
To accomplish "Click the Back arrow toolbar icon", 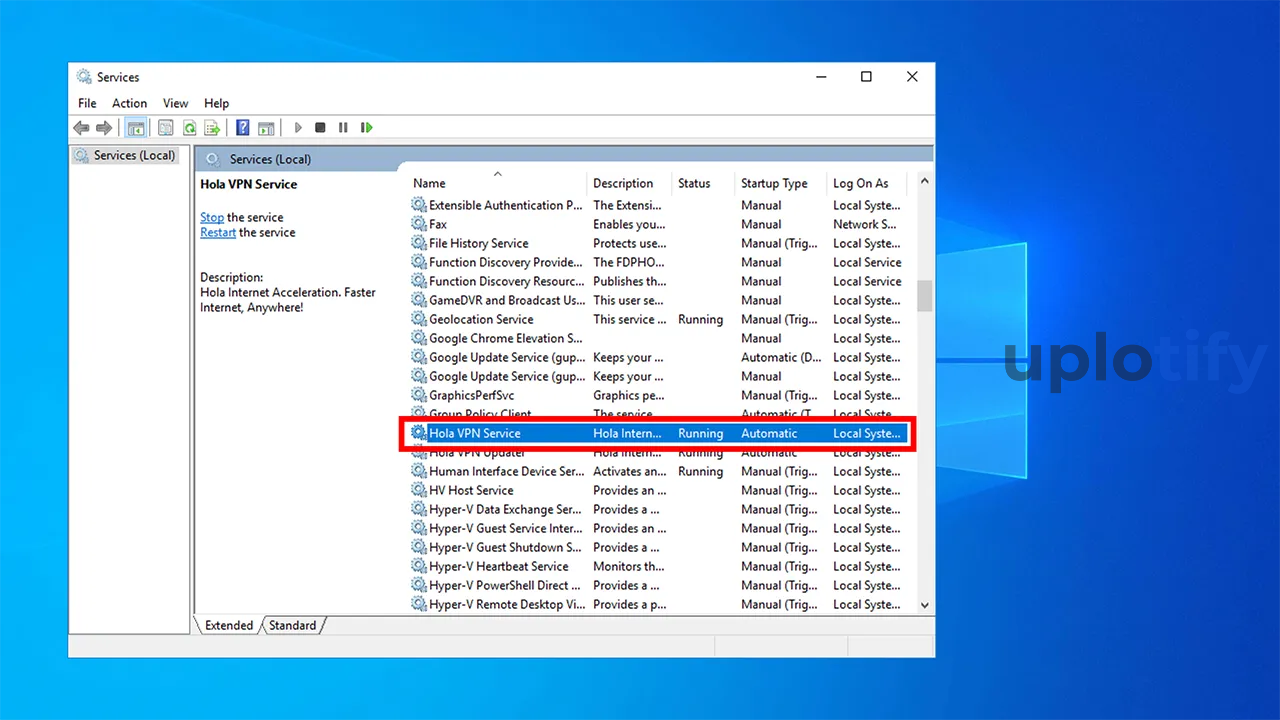I will coord(81,128).
